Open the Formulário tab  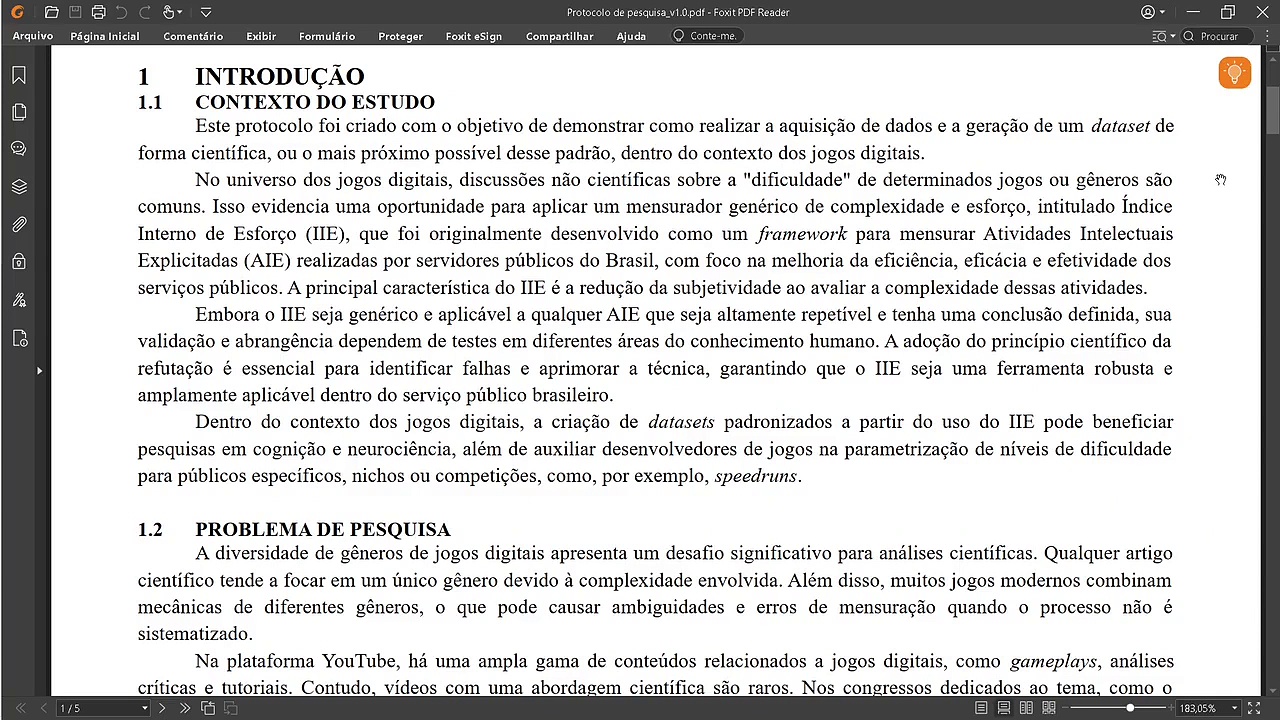(x=327, y=36)
